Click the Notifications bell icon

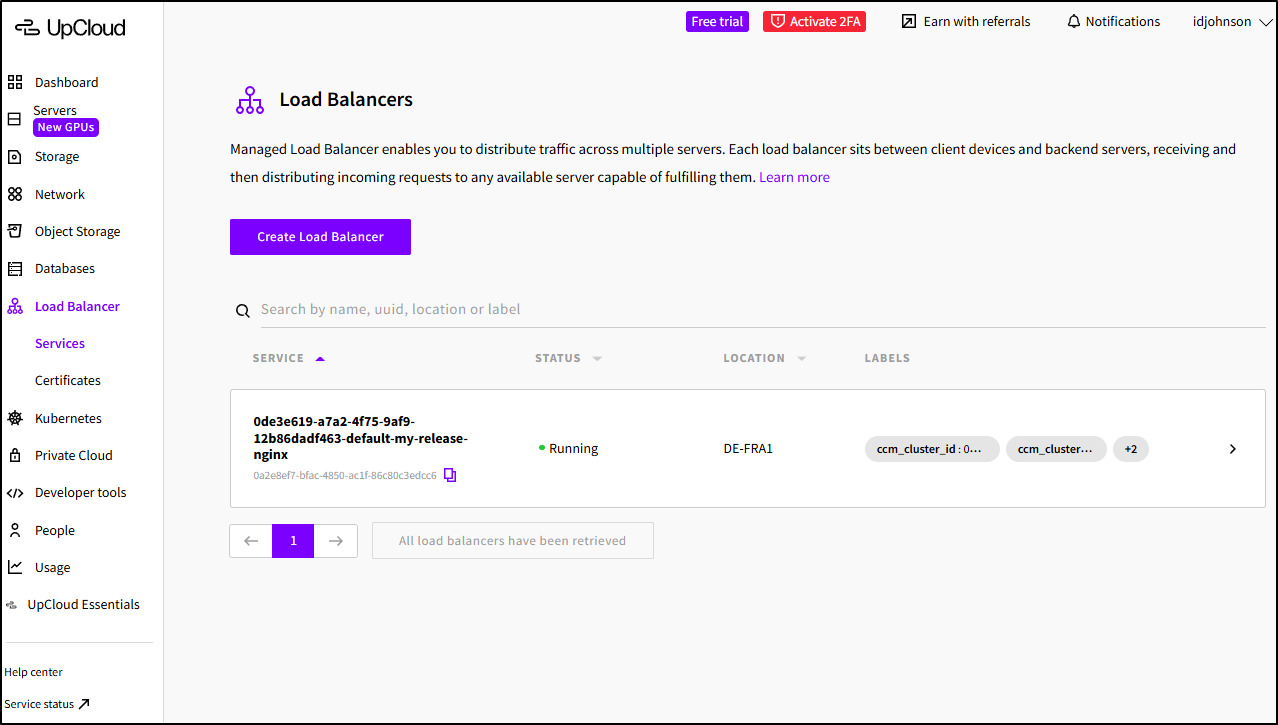[x=1074, y=22]
